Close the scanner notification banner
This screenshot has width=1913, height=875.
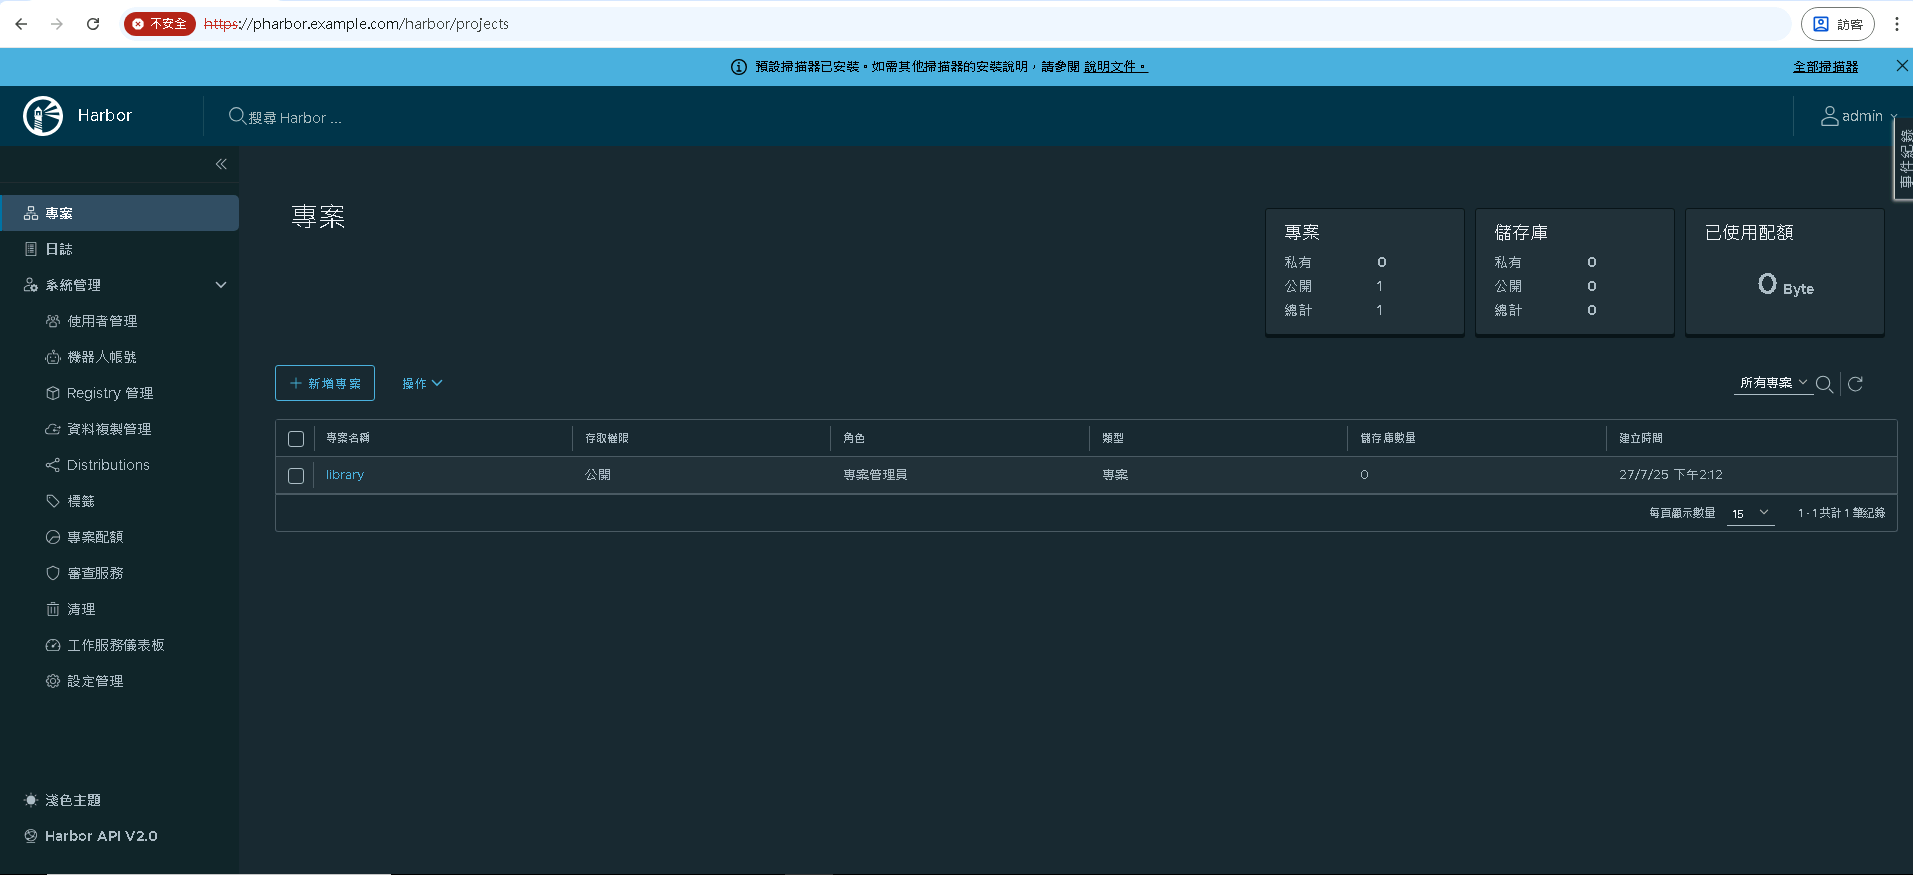pyautogui.click(x=1902, y=66)
